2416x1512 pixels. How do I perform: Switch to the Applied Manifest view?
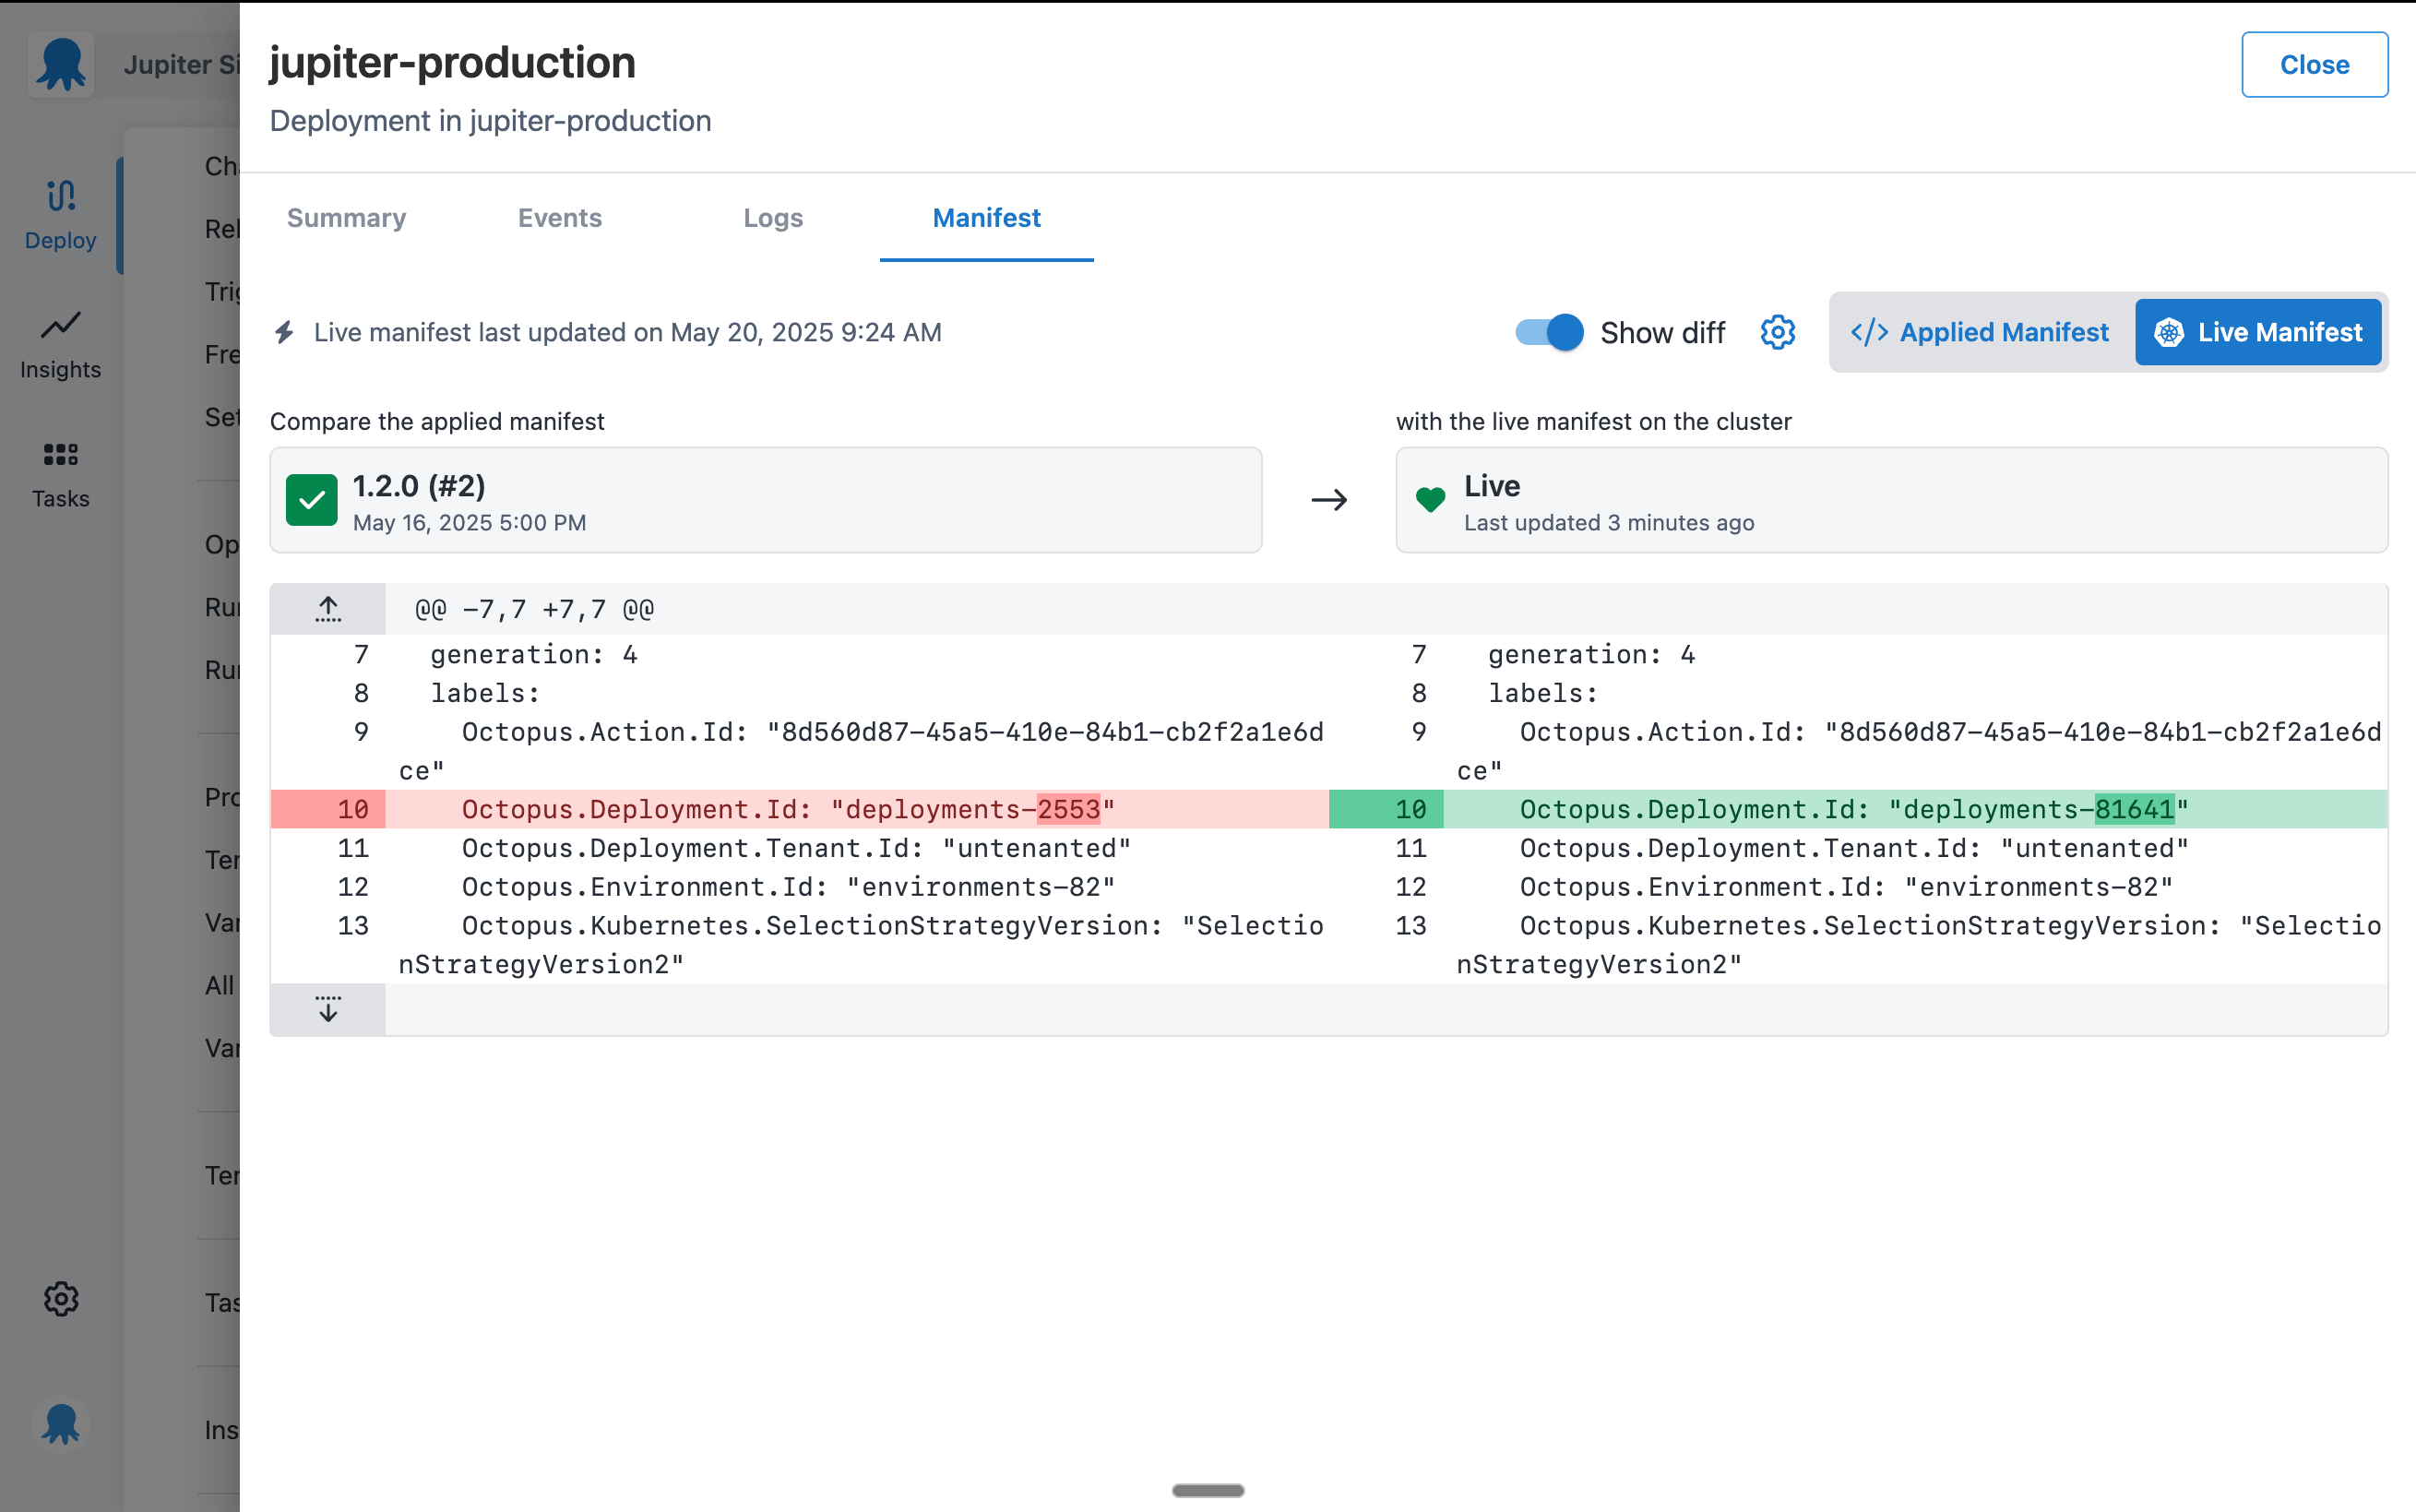click(x=1979, y=331)
